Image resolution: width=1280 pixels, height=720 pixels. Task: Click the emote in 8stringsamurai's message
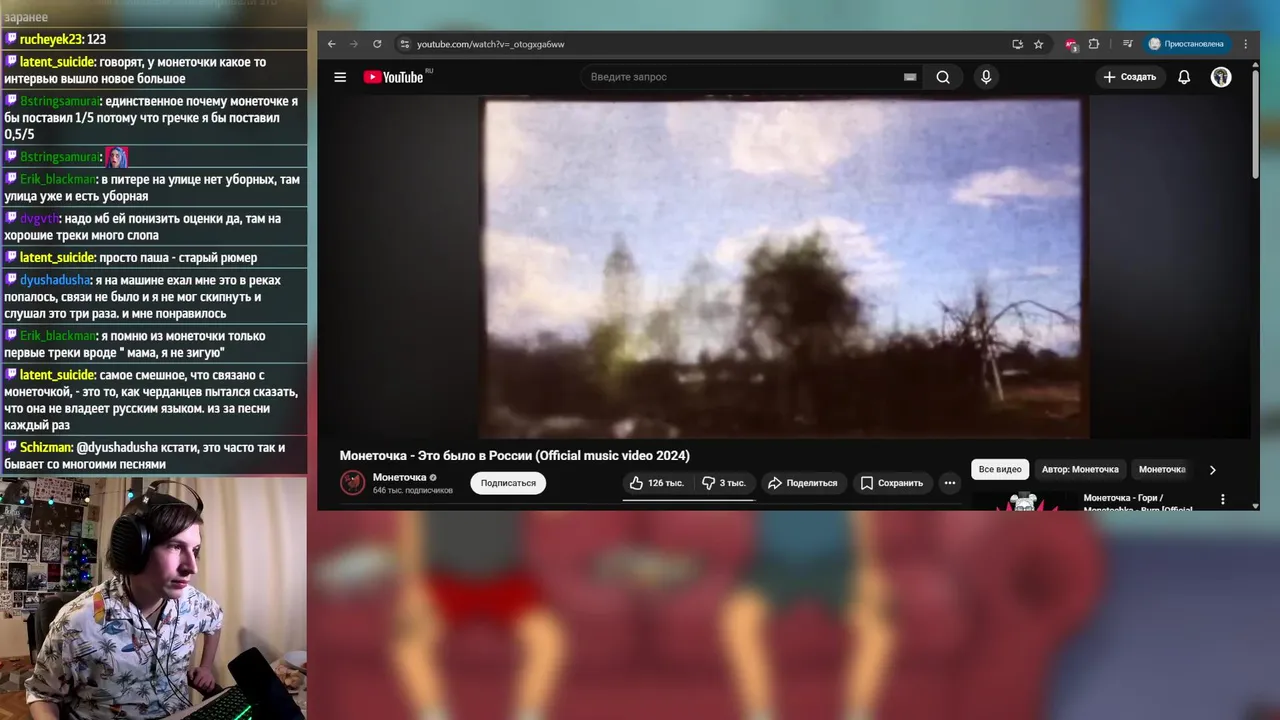click(117, 157)
